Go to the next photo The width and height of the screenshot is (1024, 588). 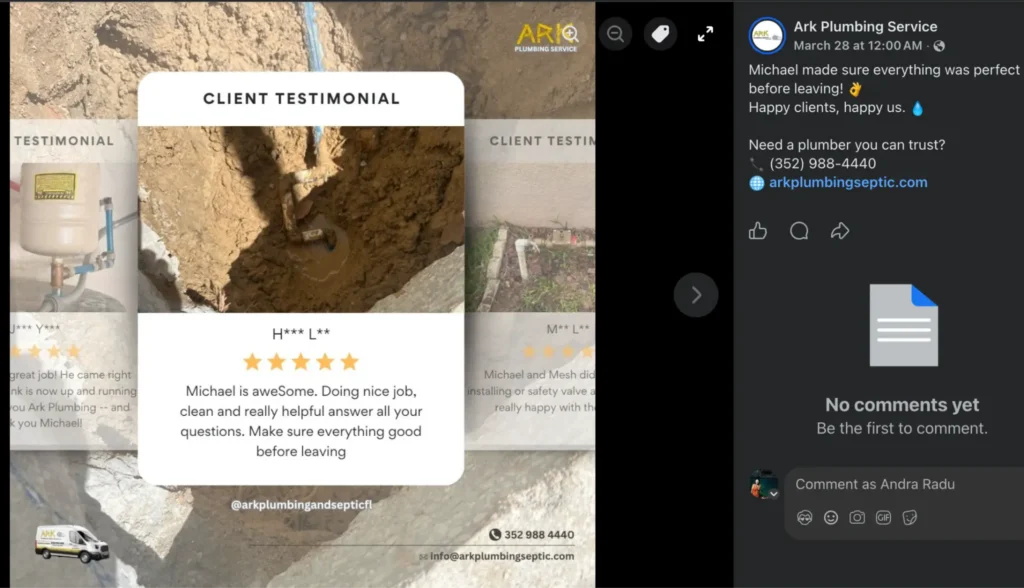point(696,295)
